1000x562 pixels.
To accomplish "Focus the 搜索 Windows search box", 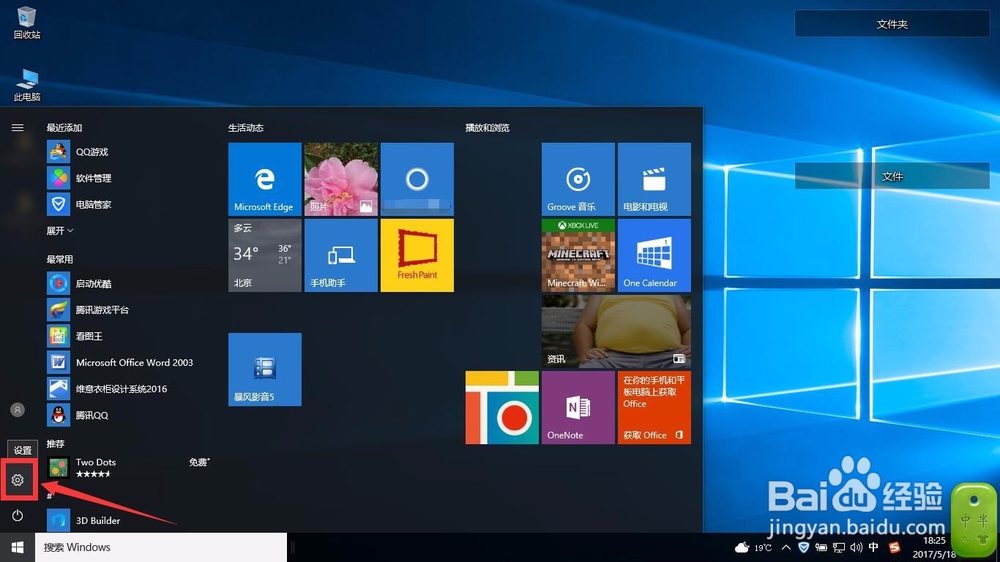I will coord(161,547).
